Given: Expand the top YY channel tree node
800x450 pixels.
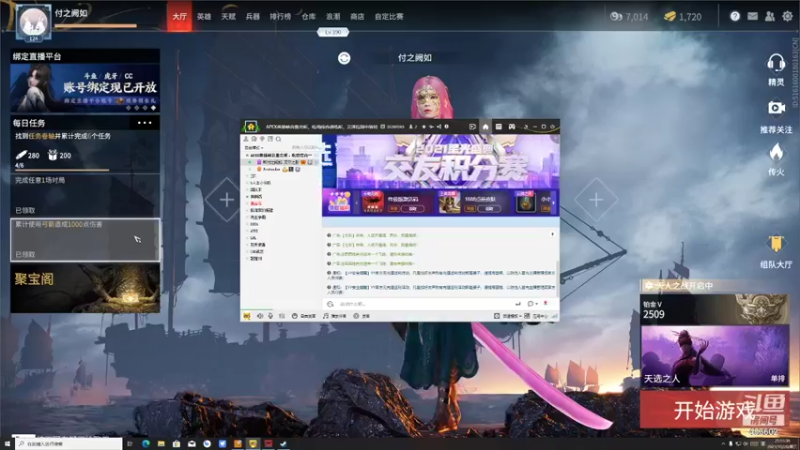Looking at the screenshot, I should (247, 155).
